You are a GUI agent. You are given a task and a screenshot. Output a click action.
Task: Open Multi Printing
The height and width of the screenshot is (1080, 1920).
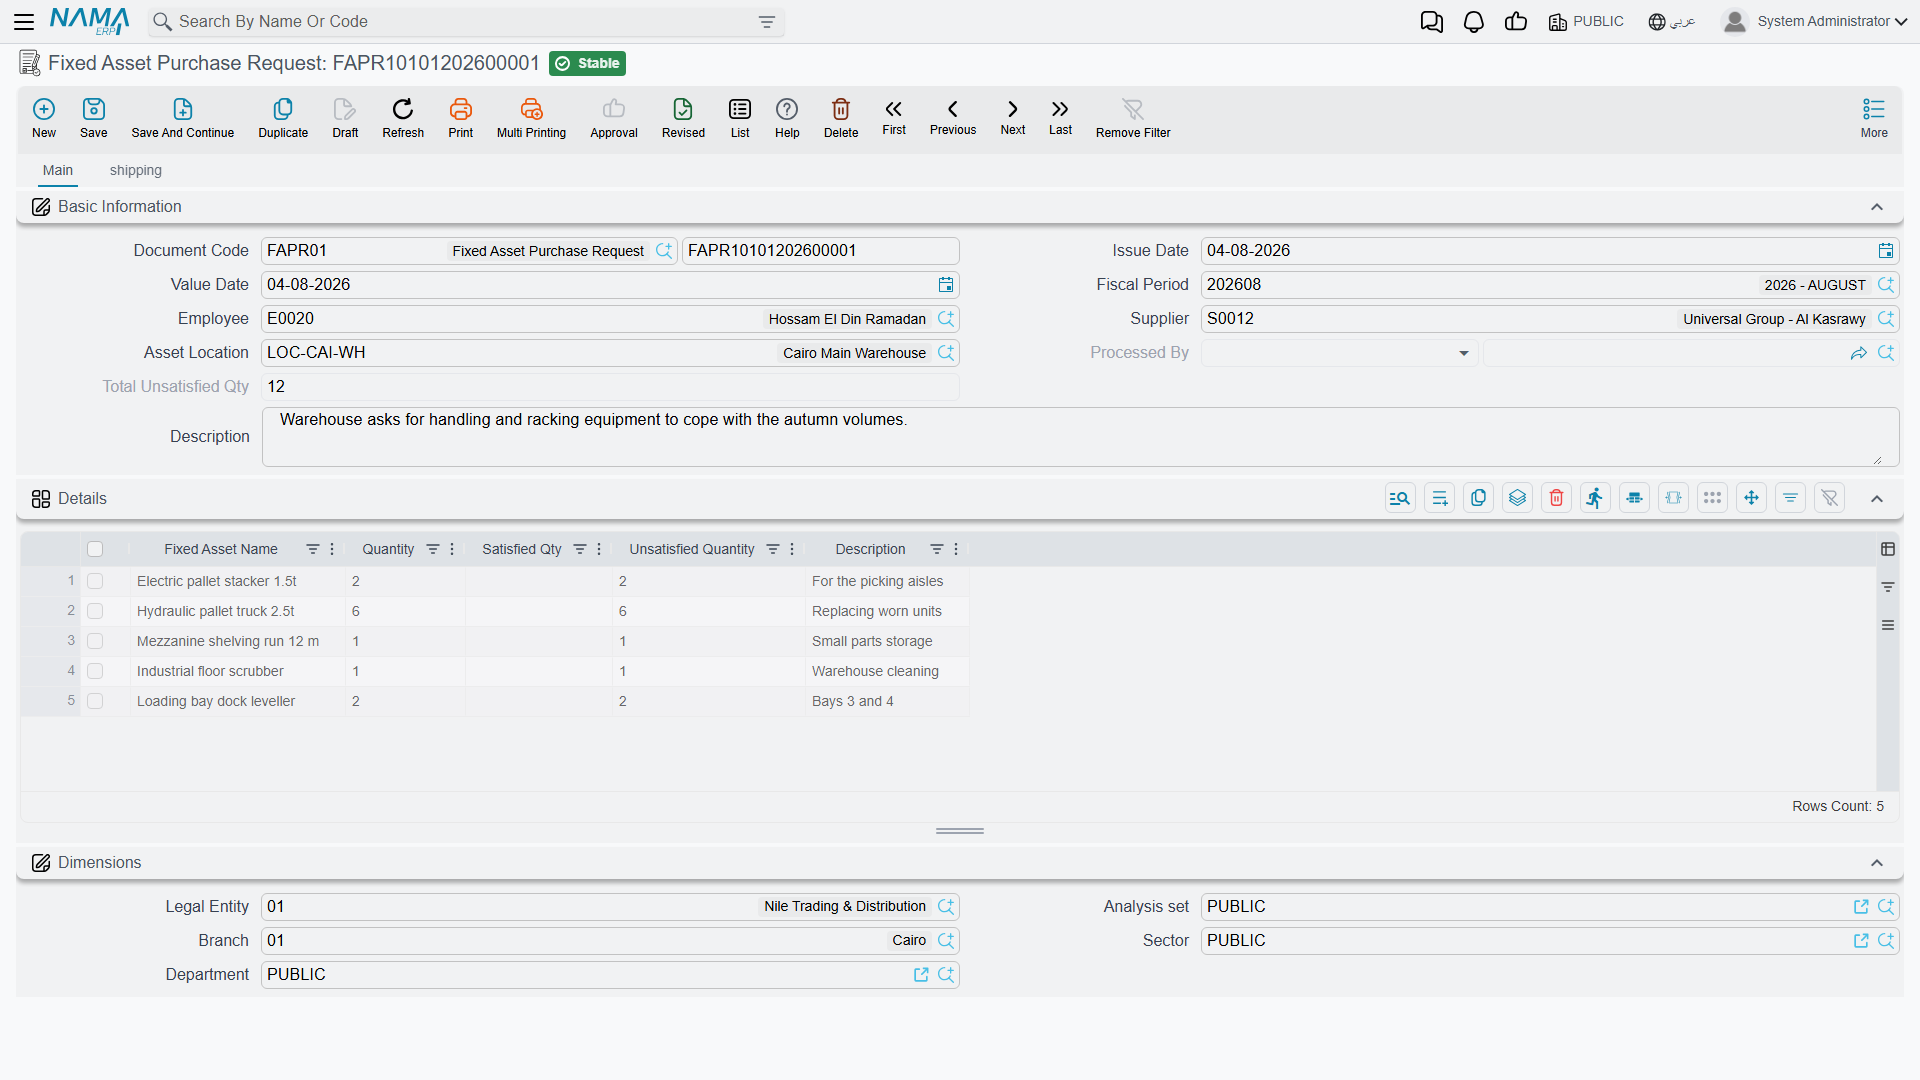[x=531, y=118]
